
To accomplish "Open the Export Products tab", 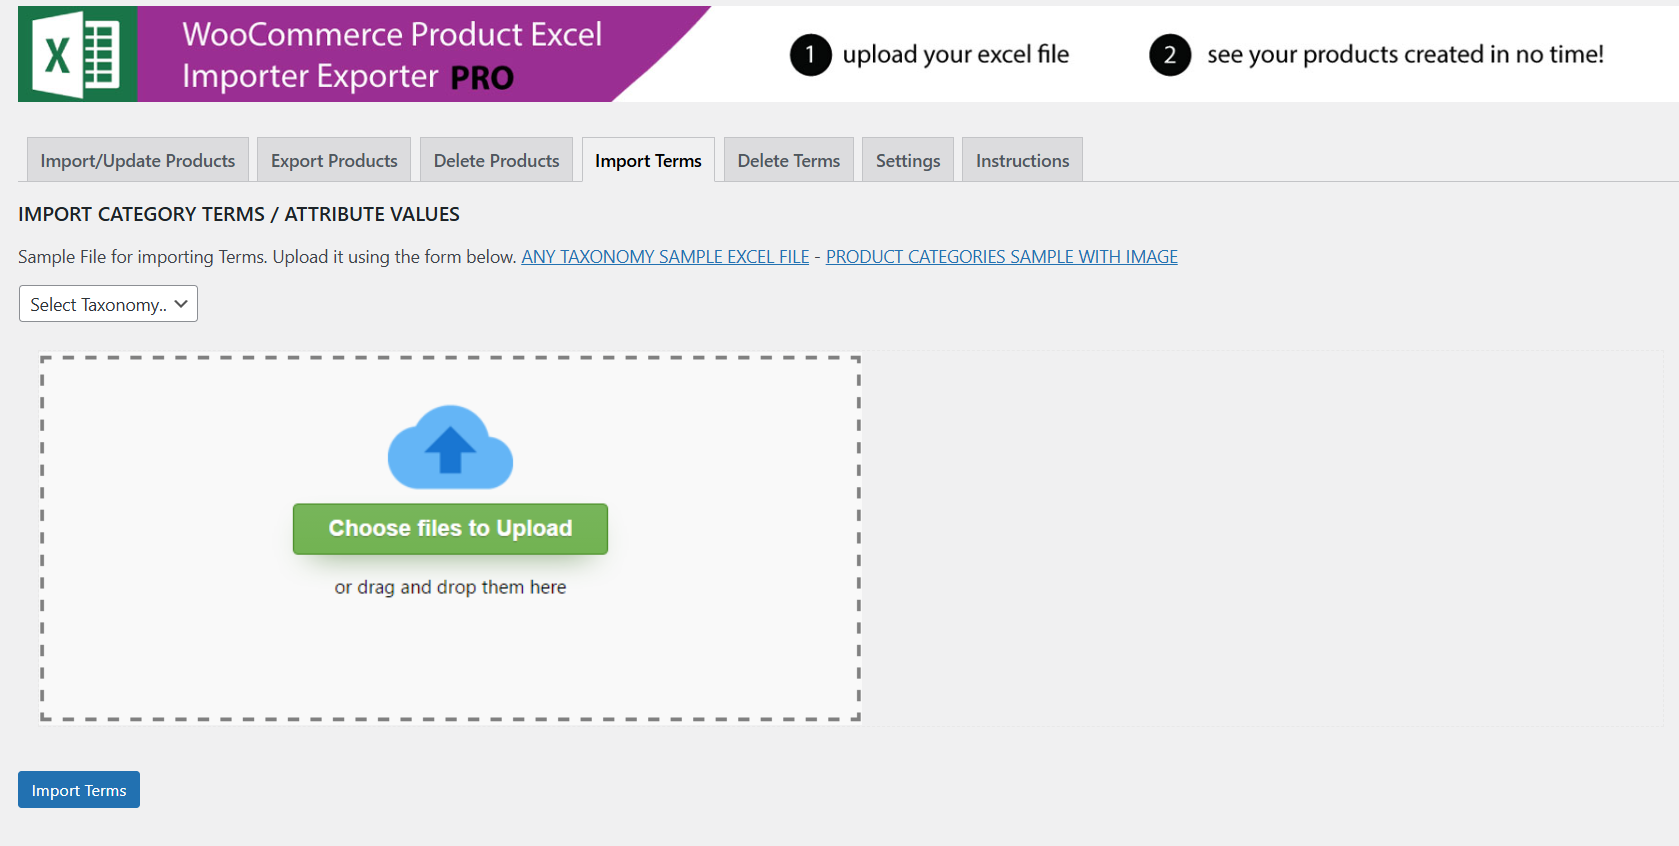I will [334, 160].
